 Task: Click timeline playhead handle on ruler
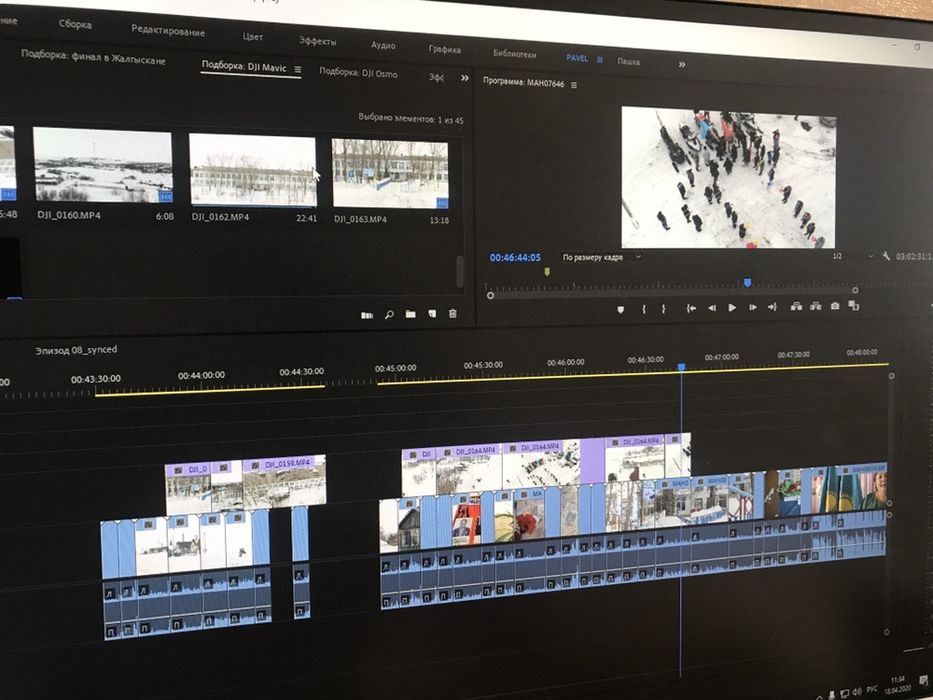pos(681,367)
